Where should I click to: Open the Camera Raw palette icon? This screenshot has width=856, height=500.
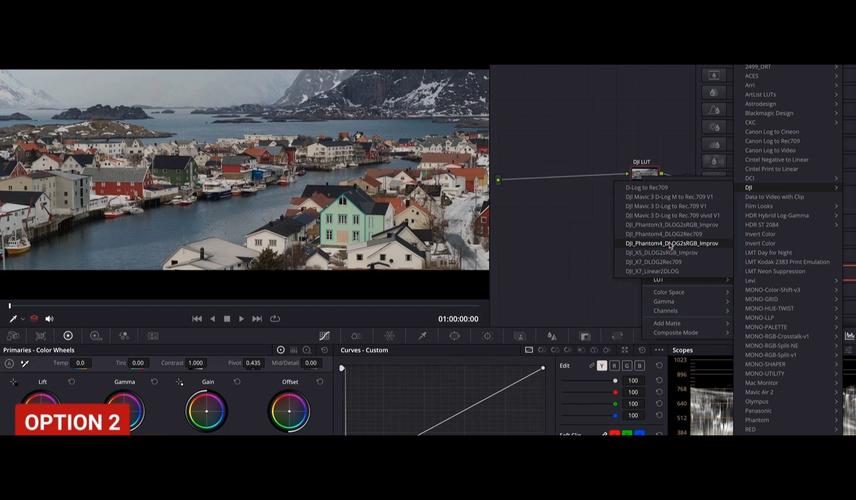(x=13, y=336)
